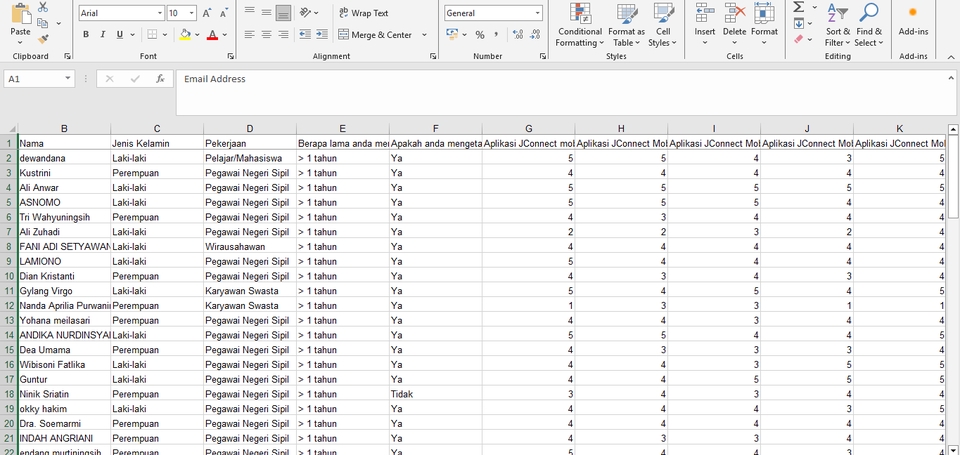Click the Insert Function fx icon
The height and width of the screenshot is (455, 960).
click(160, 79)
